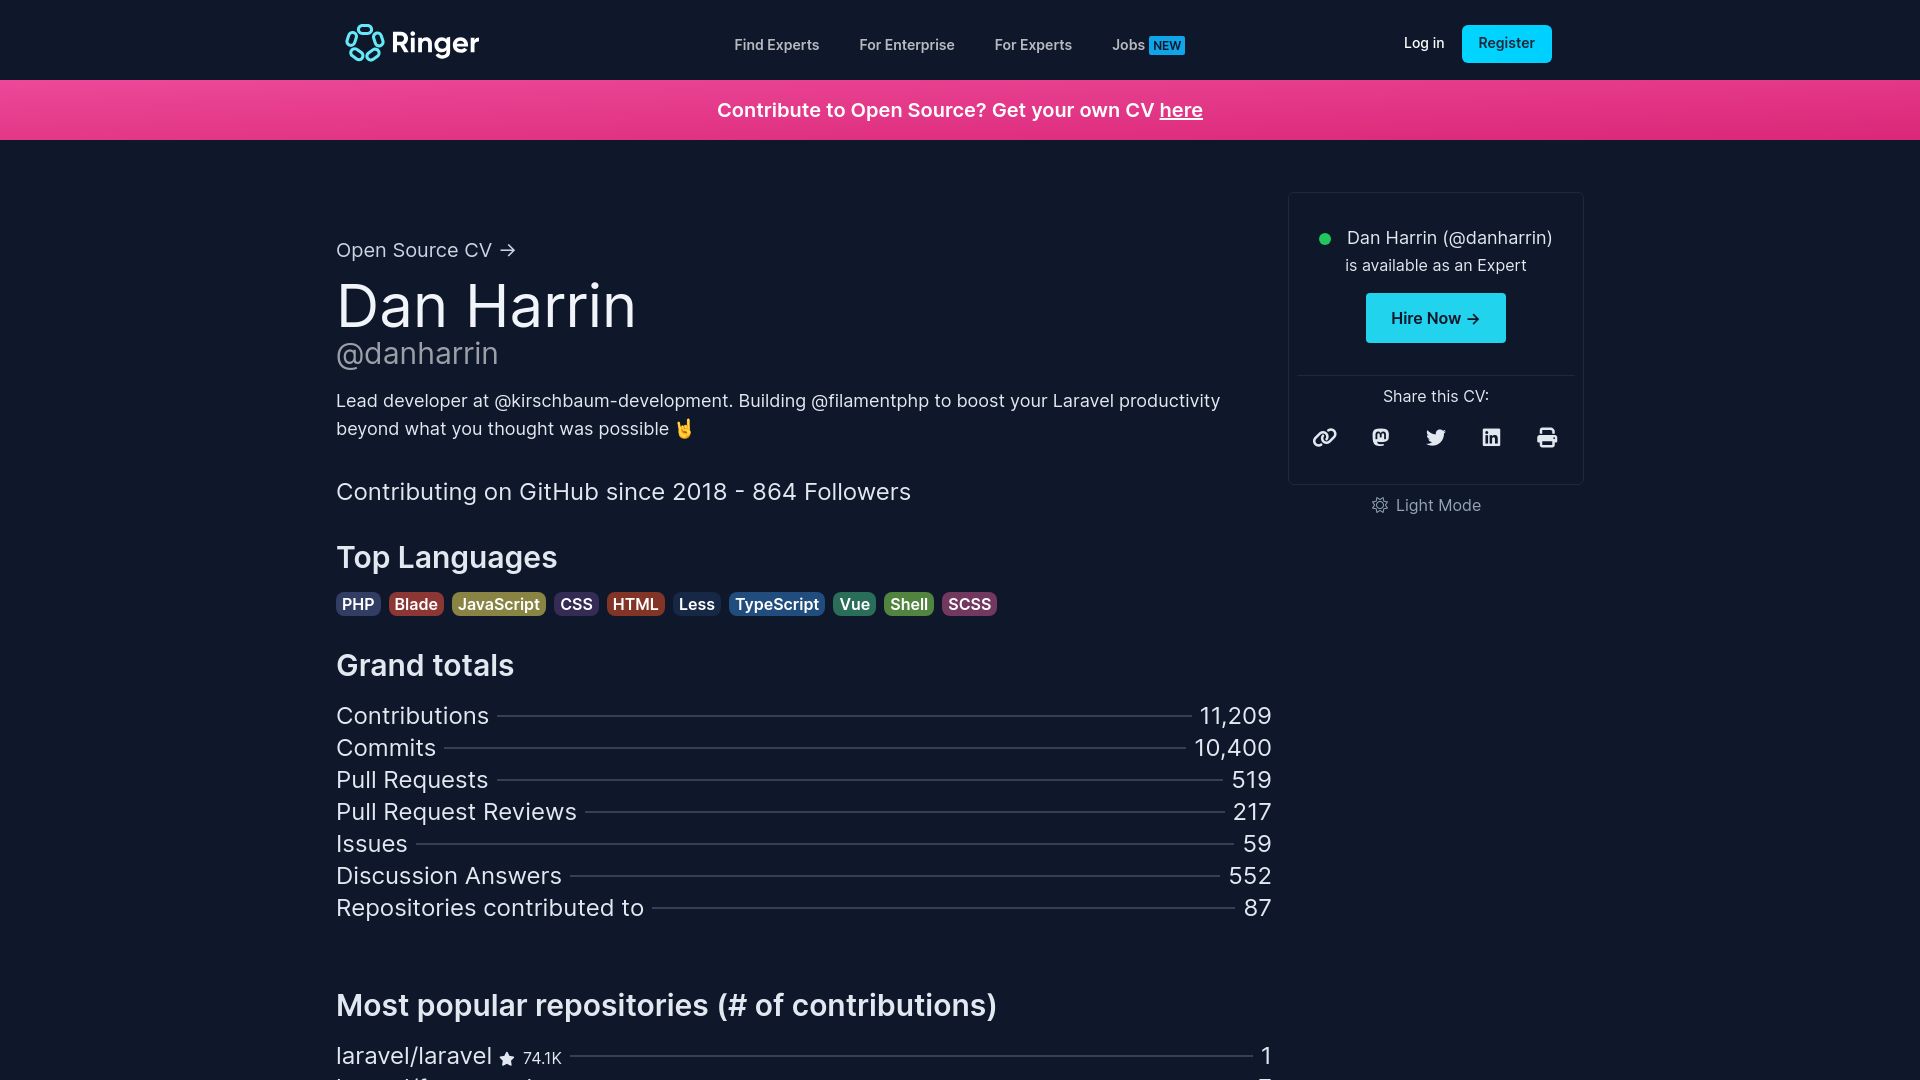
Task: Share this CV on LinkedIn
Action: click(1491, 437)
